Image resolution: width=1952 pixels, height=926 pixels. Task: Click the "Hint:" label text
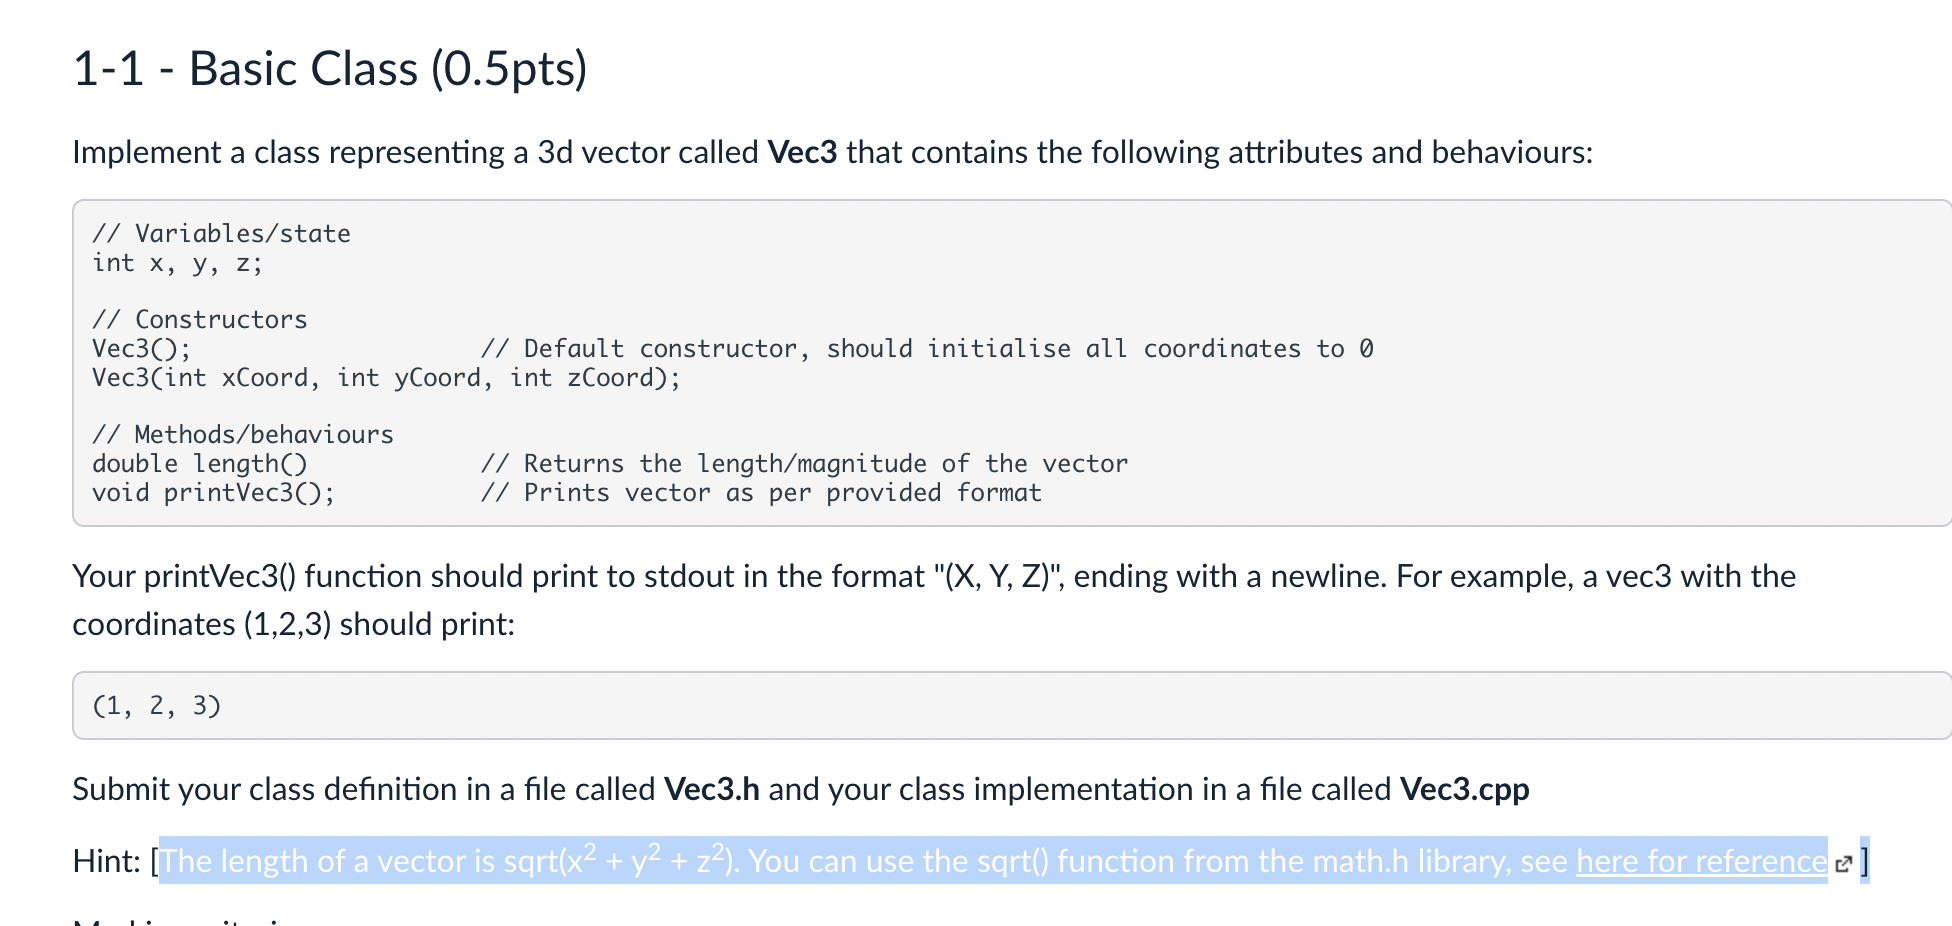point(107,861)
